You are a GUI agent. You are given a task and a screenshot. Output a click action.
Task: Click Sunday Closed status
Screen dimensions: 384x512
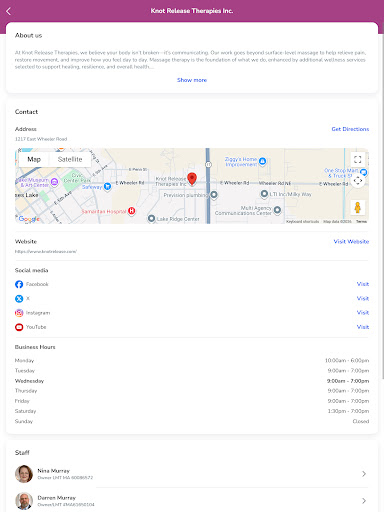pos(361,421)
